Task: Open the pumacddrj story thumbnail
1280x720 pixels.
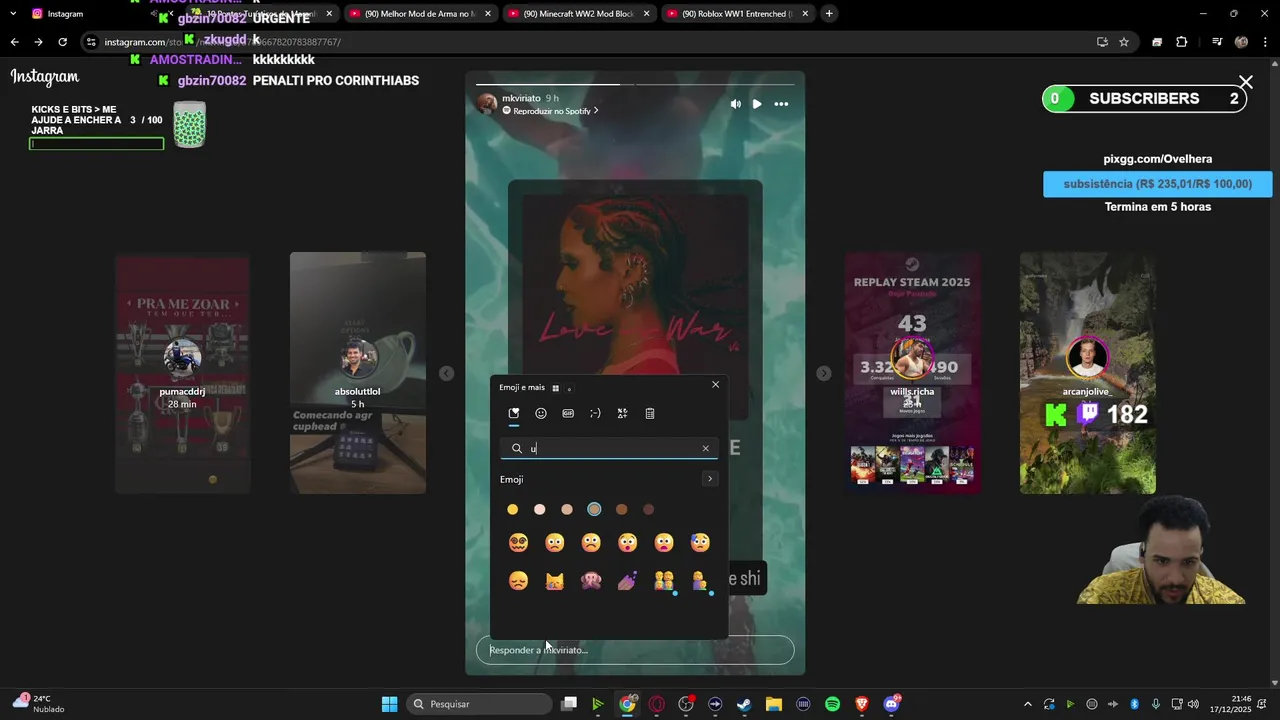Action: [182, 372]
